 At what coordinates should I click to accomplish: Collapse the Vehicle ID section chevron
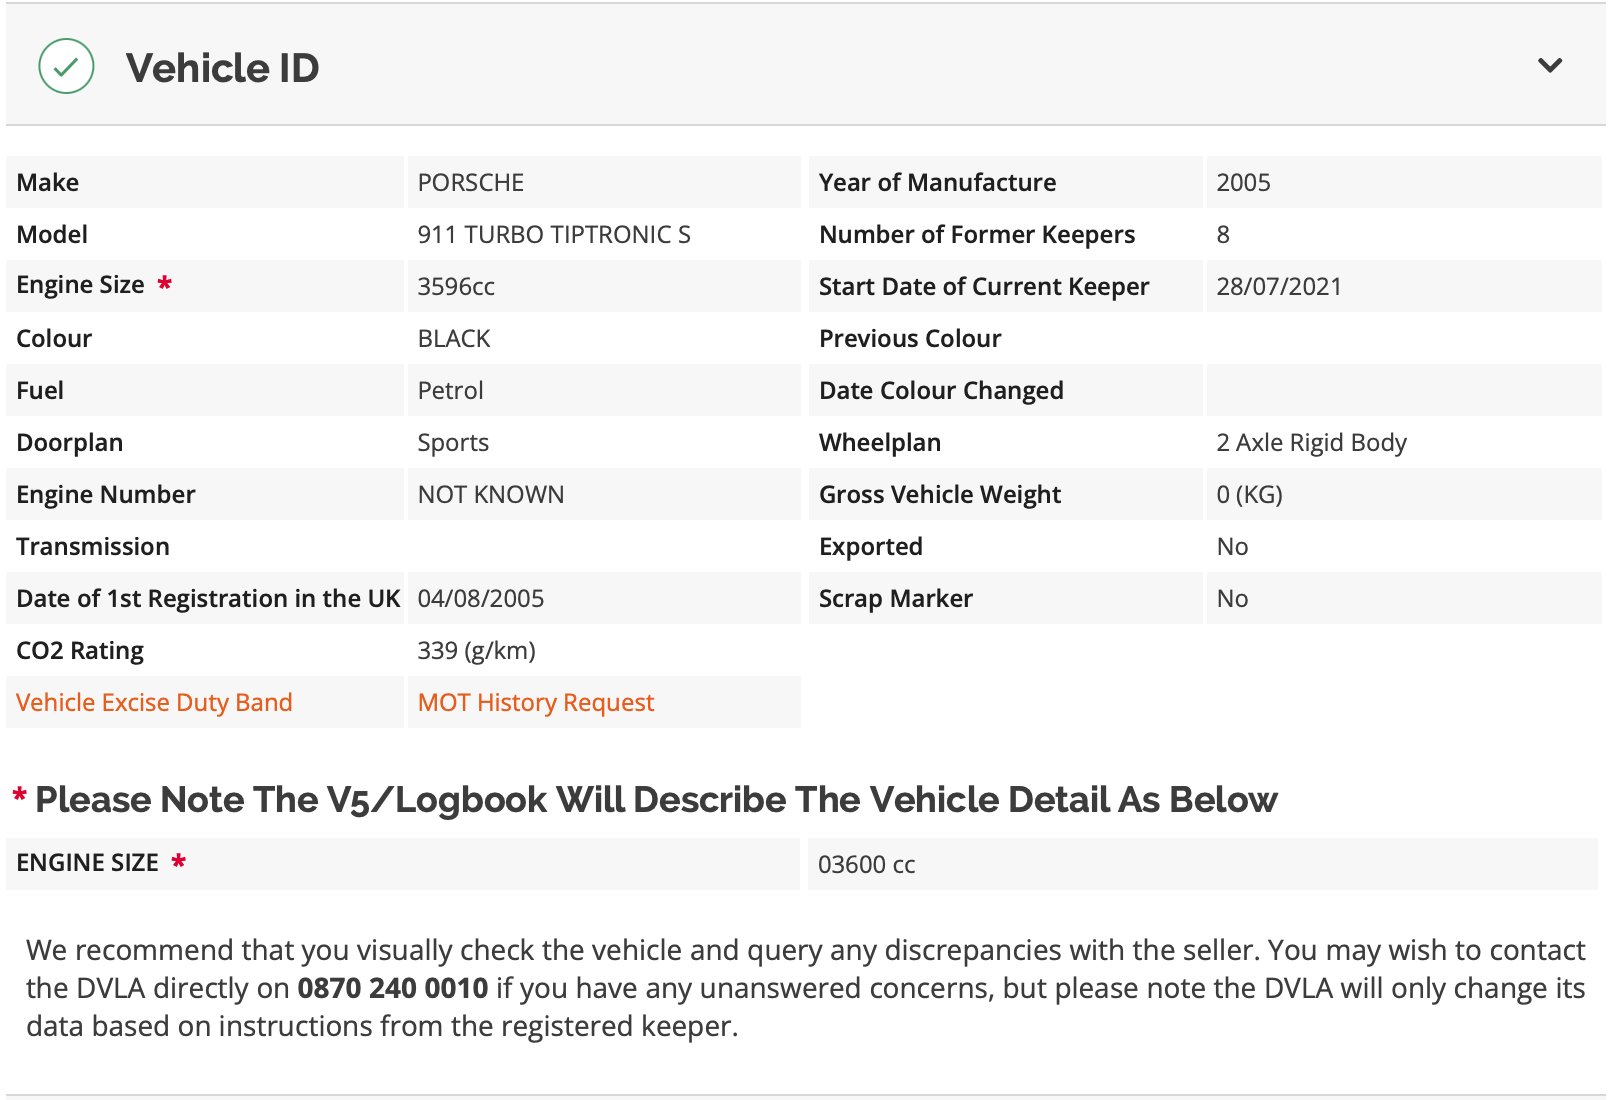tap(1549, 66)
